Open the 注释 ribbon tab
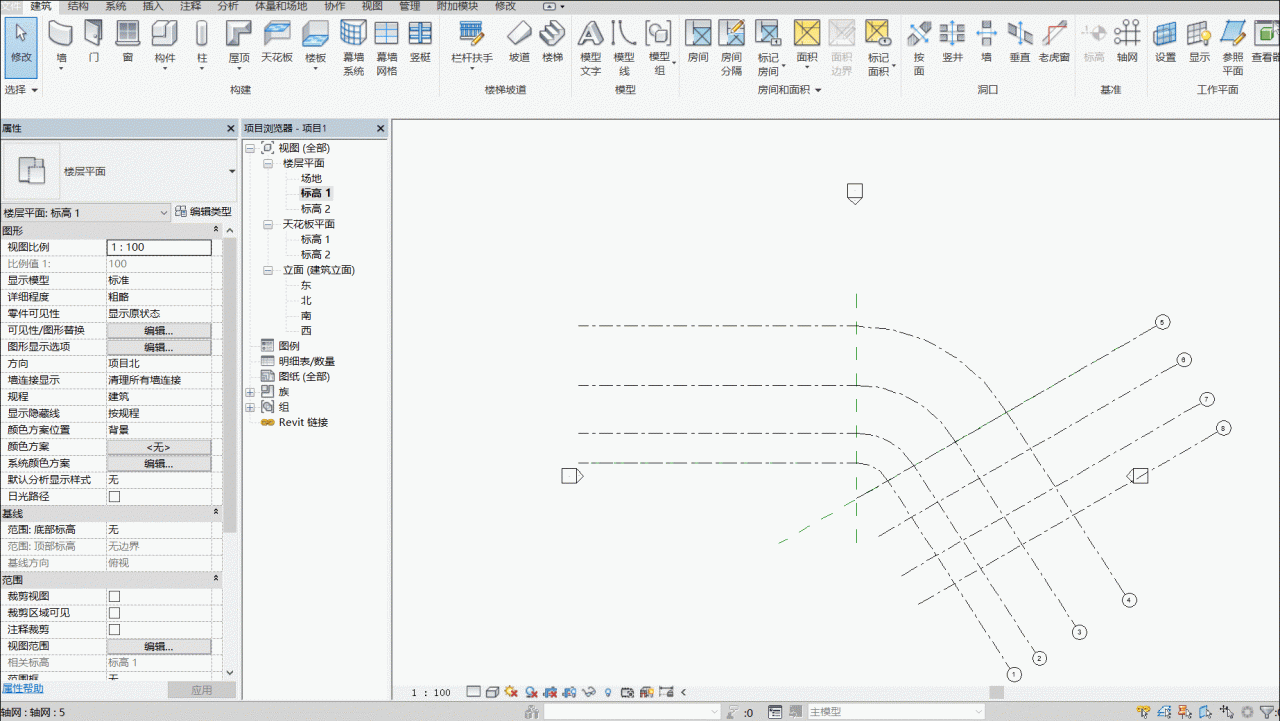The width and height of the screenshot is (1280, 721). pos(190,6)
